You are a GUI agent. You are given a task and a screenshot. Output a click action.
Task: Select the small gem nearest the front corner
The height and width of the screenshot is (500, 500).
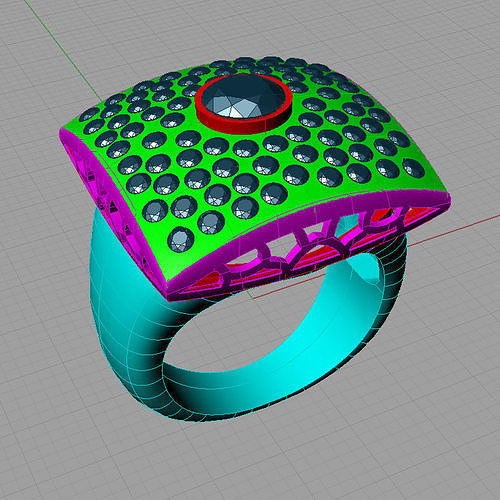point(180,239)
